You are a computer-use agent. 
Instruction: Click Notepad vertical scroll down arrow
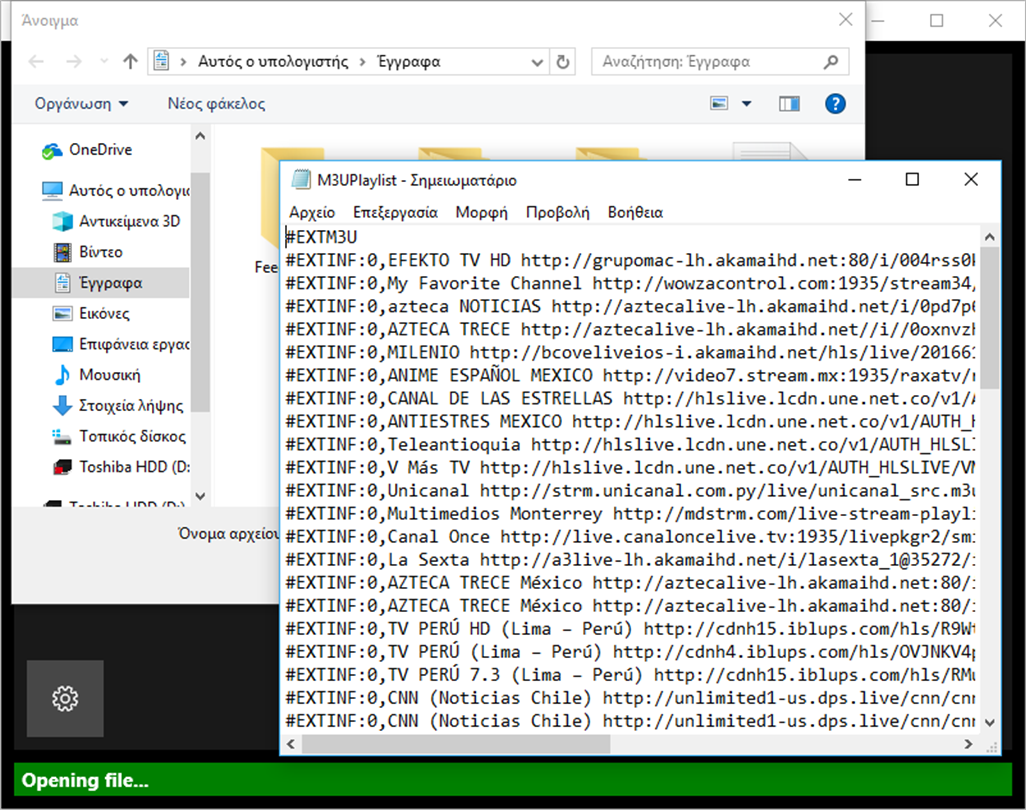[x=989, y=722]
